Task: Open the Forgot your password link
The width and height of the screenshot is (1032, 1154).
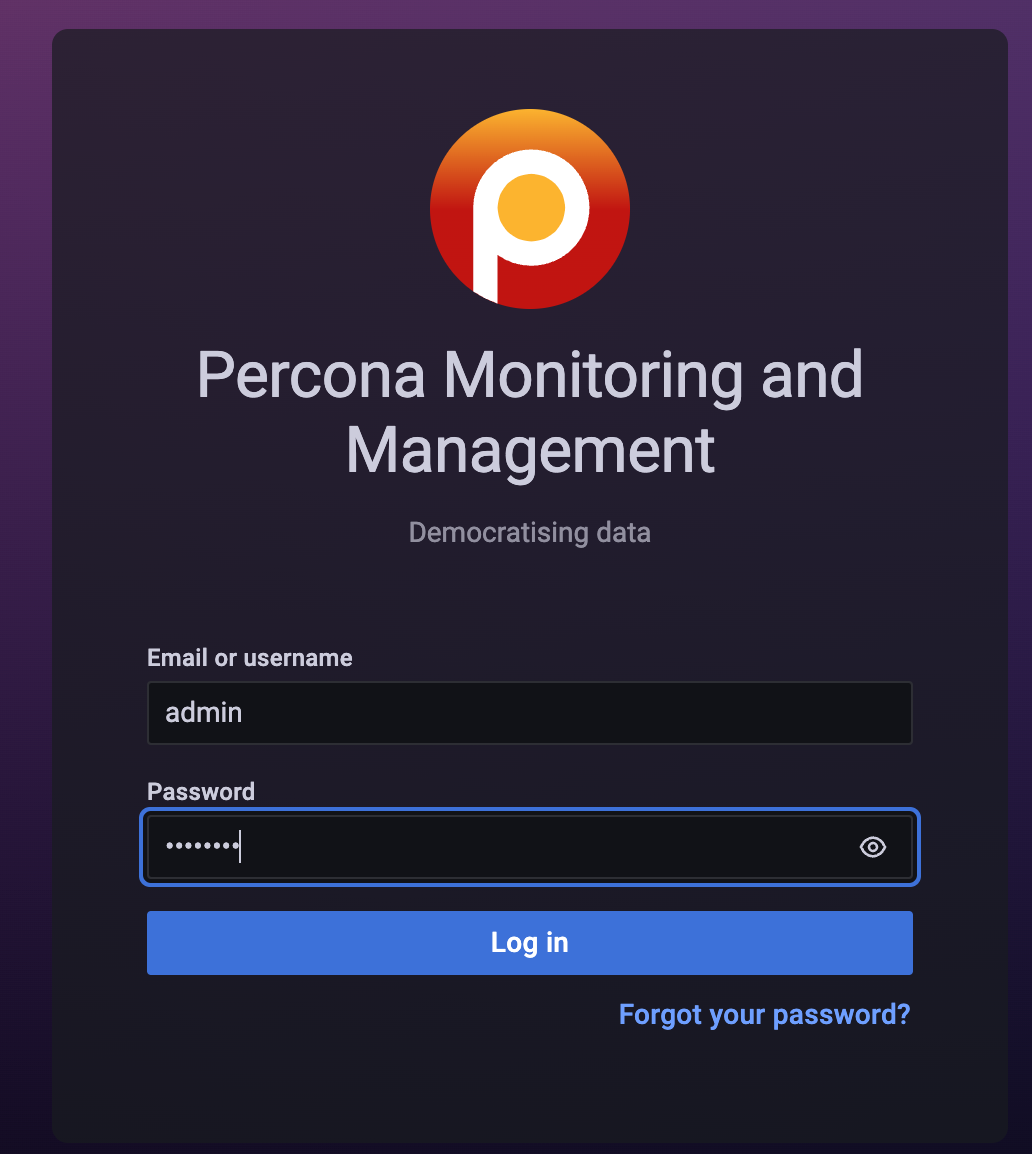Action: click(x=764, y=1015)
